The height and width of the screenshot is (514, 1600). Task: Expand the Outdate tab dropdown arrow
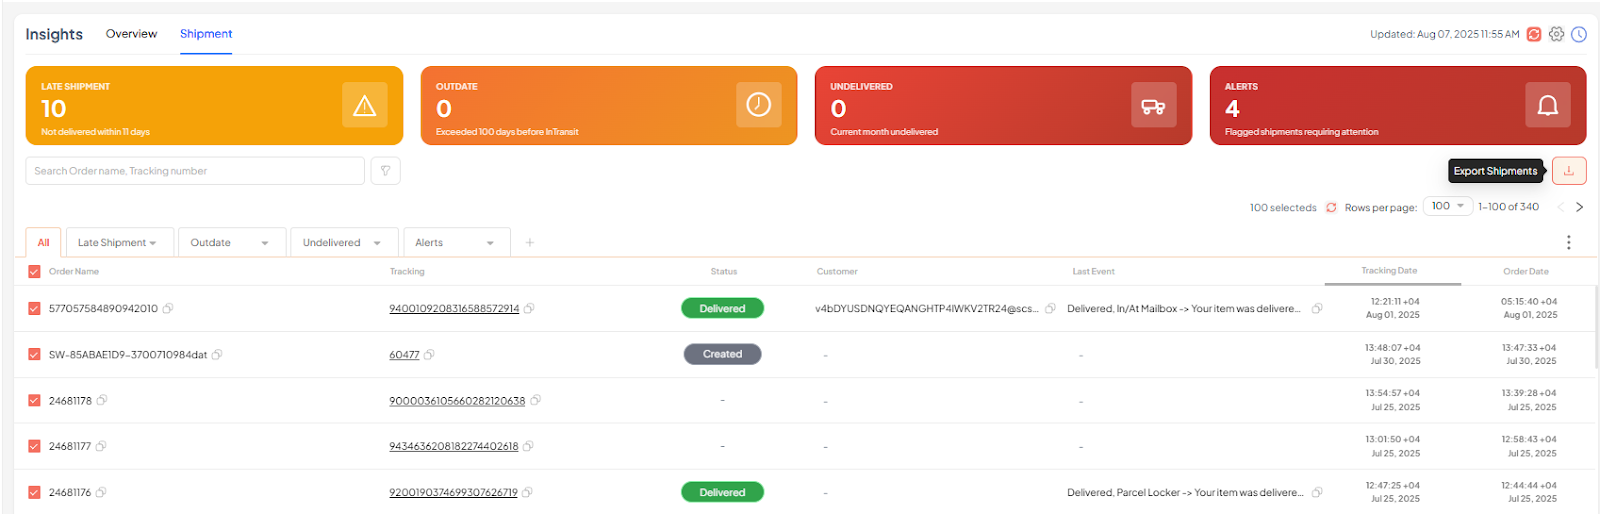265,243
